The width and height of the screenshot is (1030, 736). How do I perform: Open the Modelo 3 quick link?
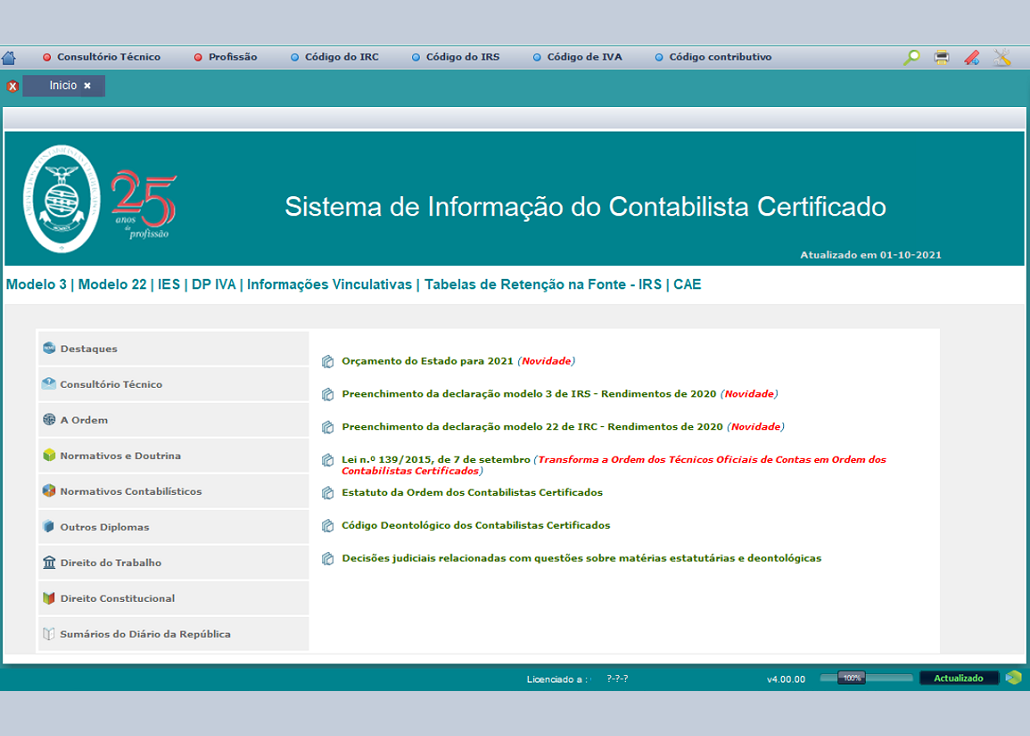click(36, 285)
